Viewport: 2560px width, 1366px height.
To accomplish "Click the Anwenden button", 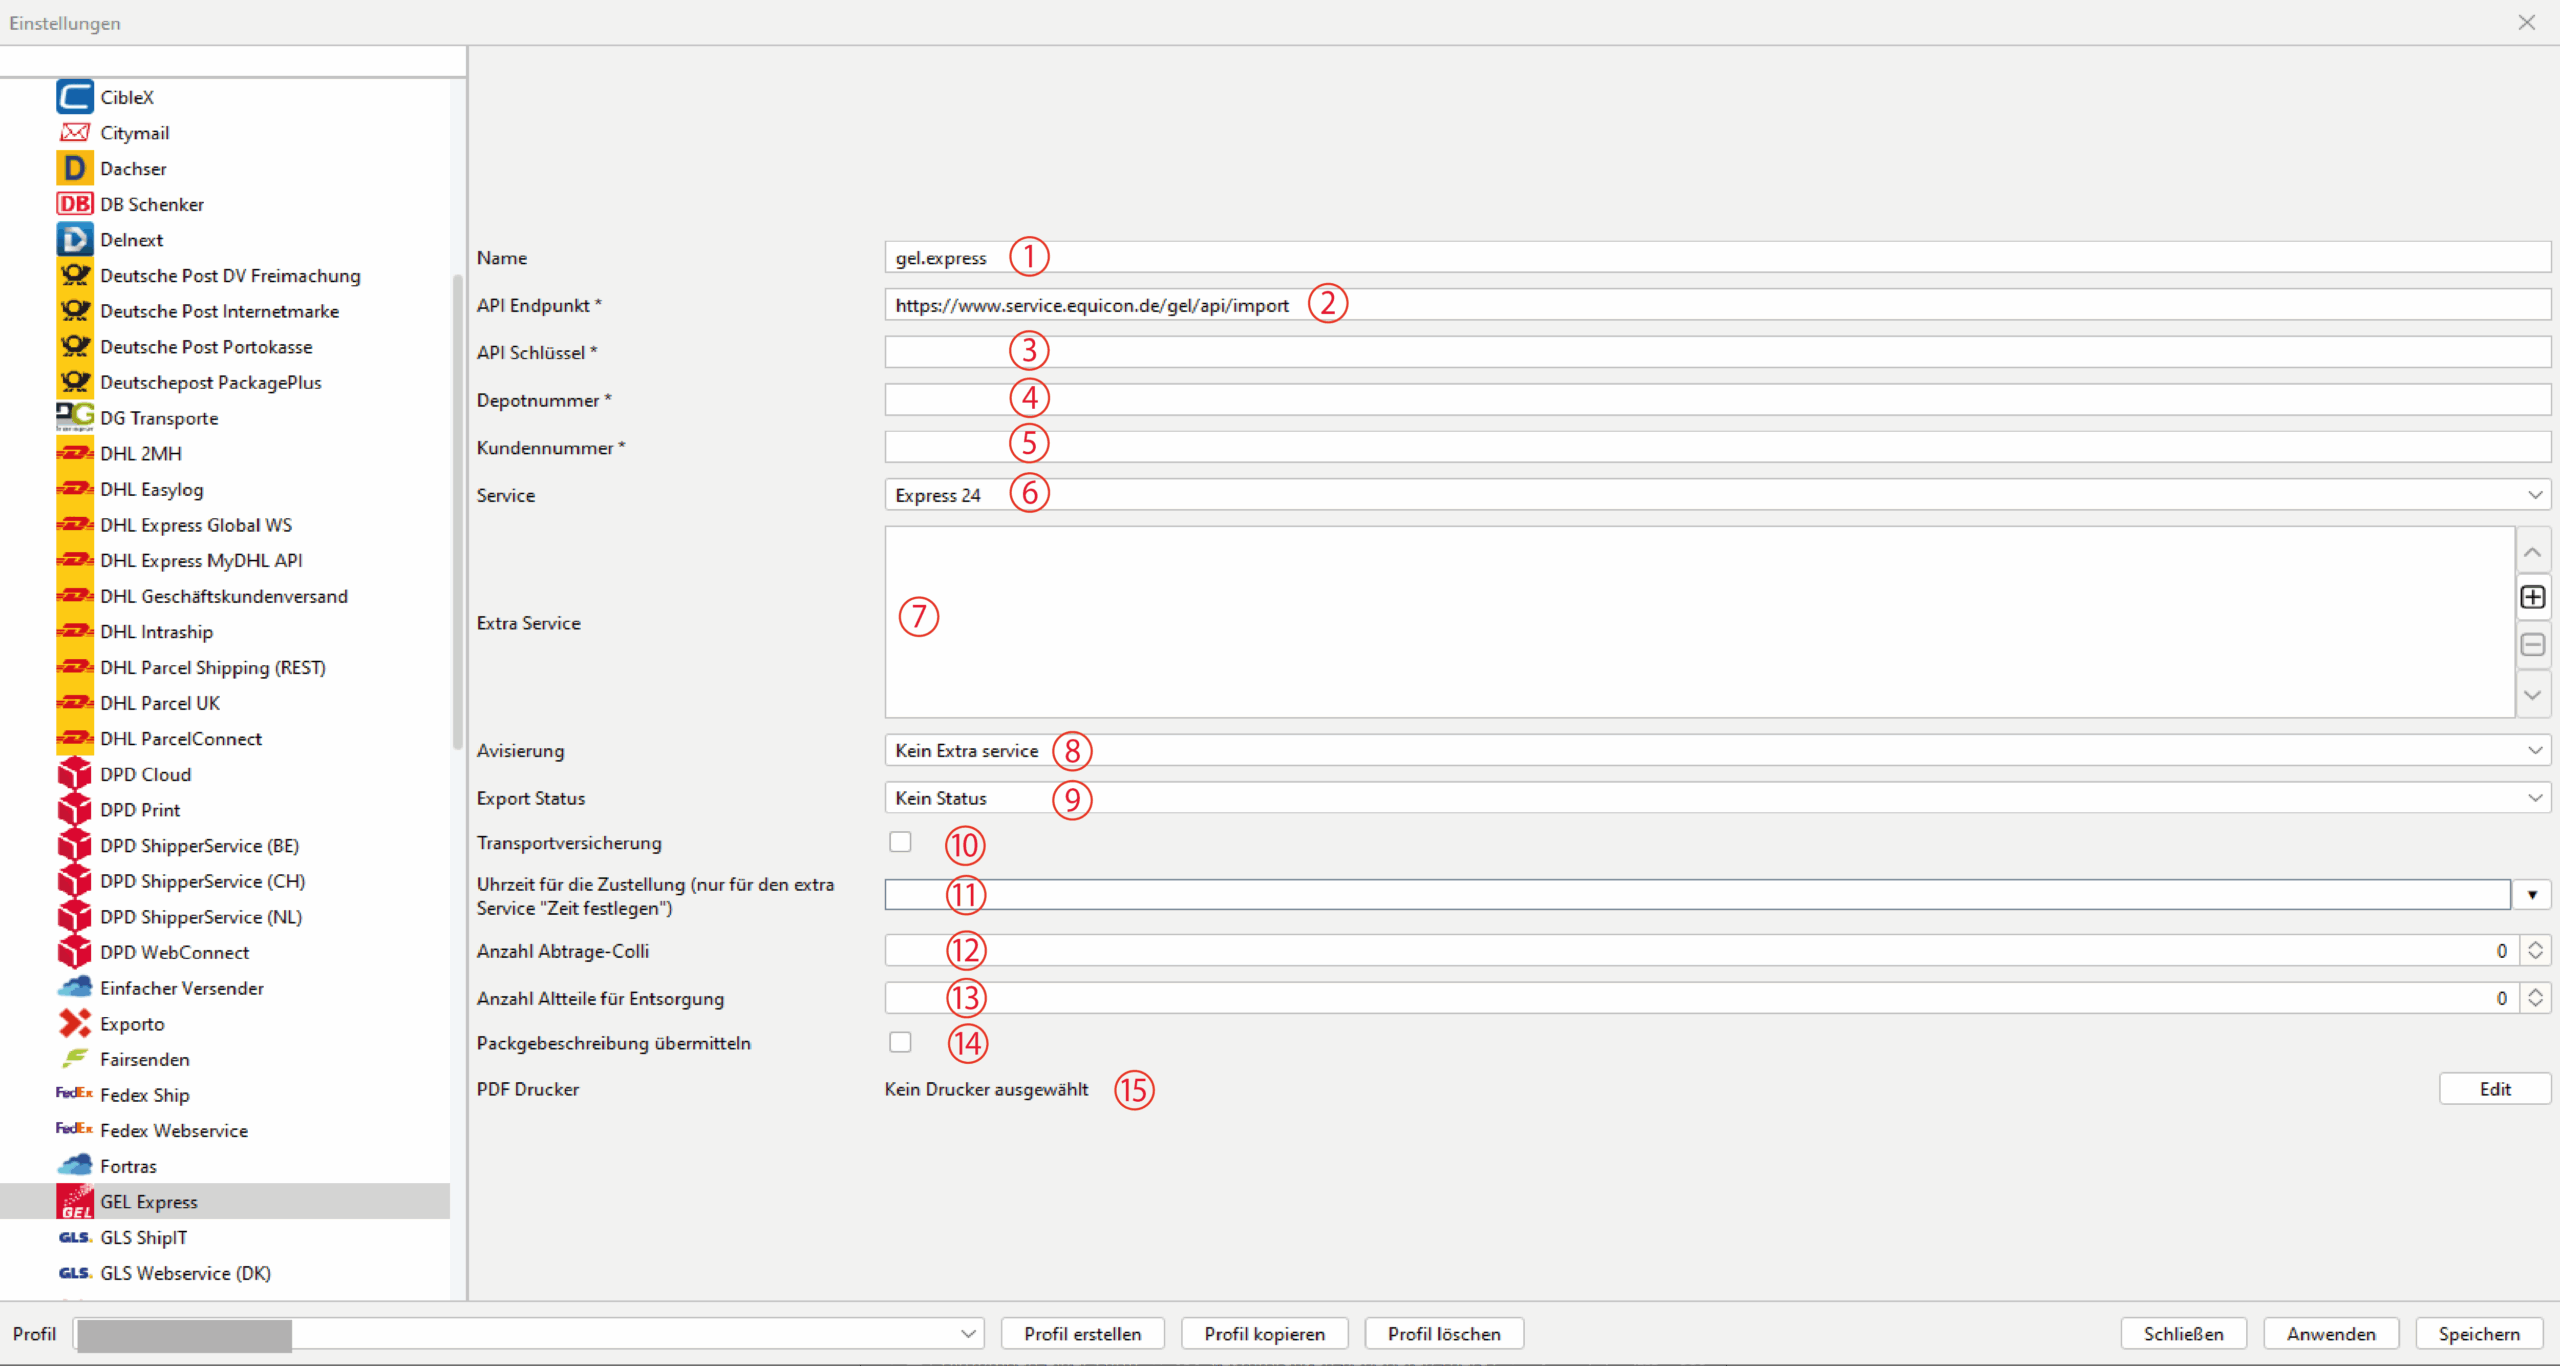I will point(2331,1333).
